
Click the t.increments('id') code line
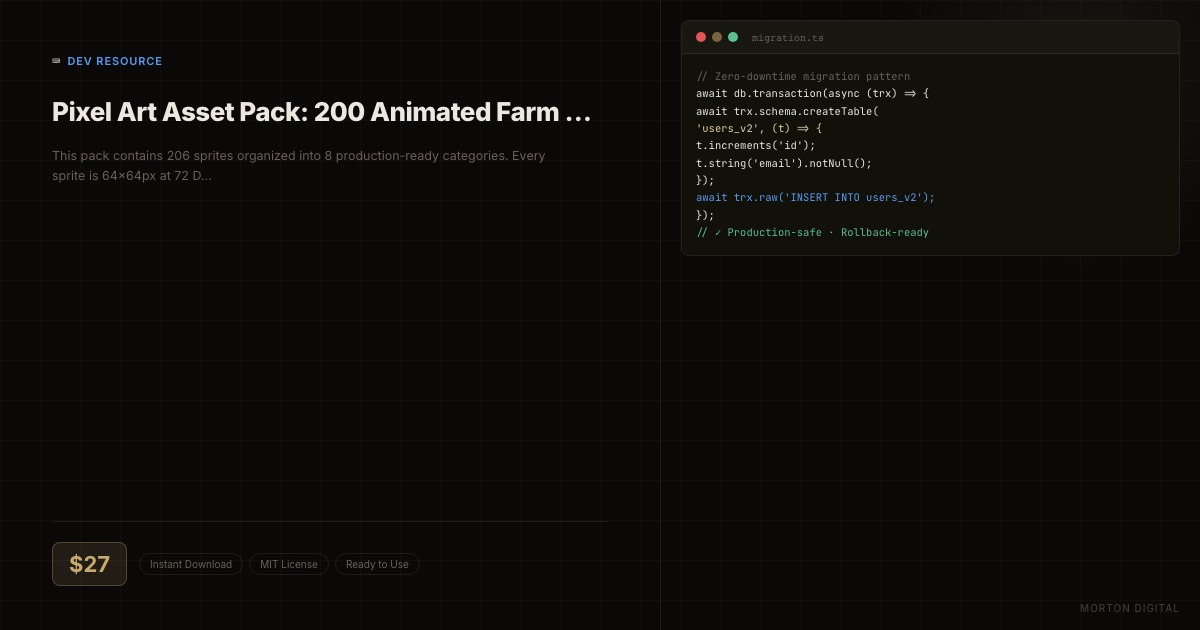(x=756, y=145)
